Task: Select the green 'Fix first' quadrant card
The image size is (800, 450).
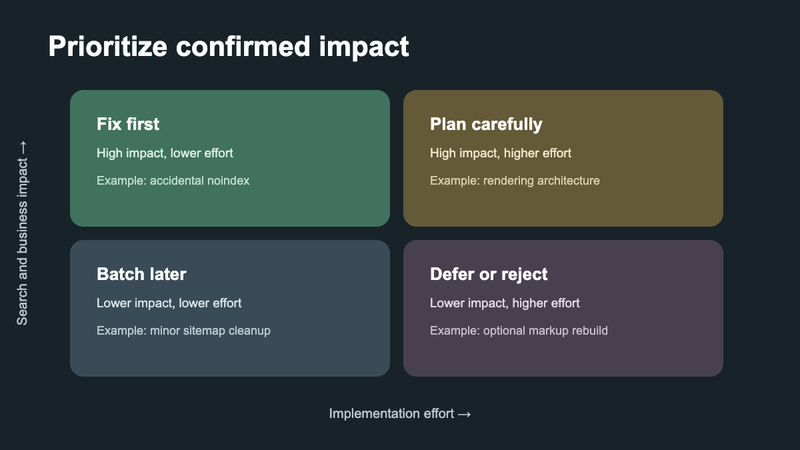Action: click(230, 158)
